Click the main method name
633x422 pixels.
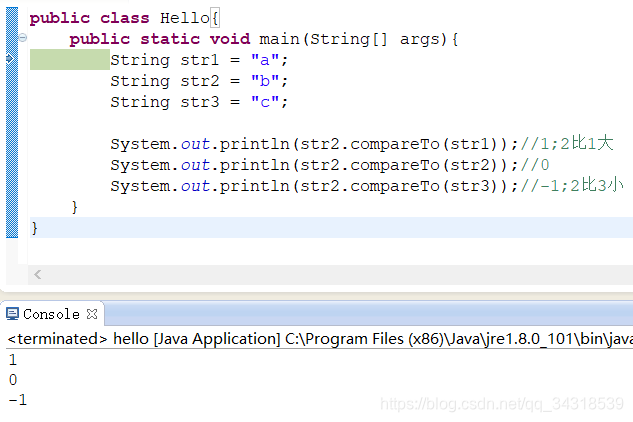click(x=279, y=39)
